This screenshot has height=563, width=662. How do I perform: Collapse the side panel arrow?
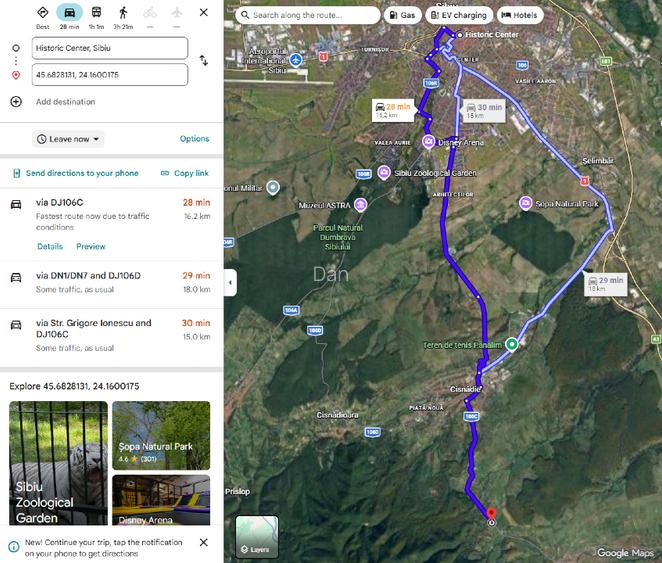pos(230,282)
